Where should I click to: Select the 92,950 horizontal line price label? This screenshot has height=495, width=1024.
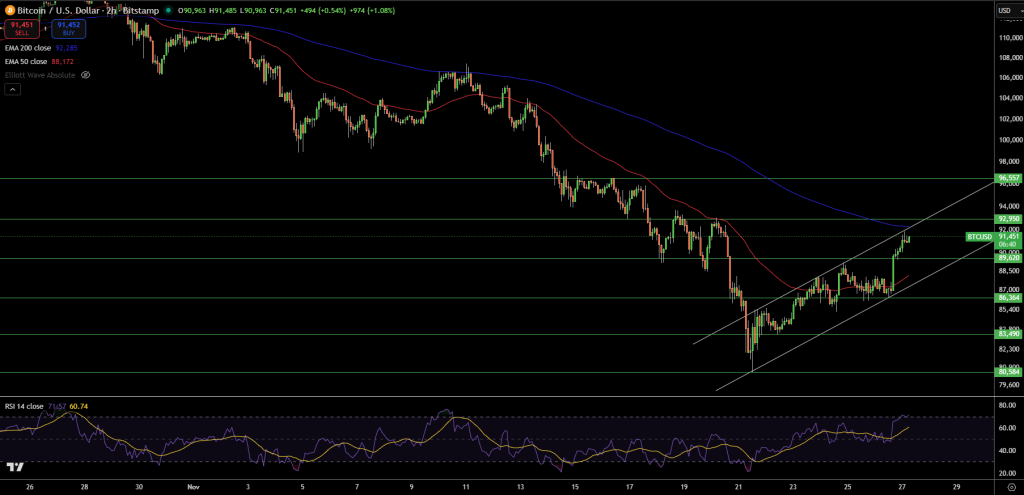tap(1006, 219)
